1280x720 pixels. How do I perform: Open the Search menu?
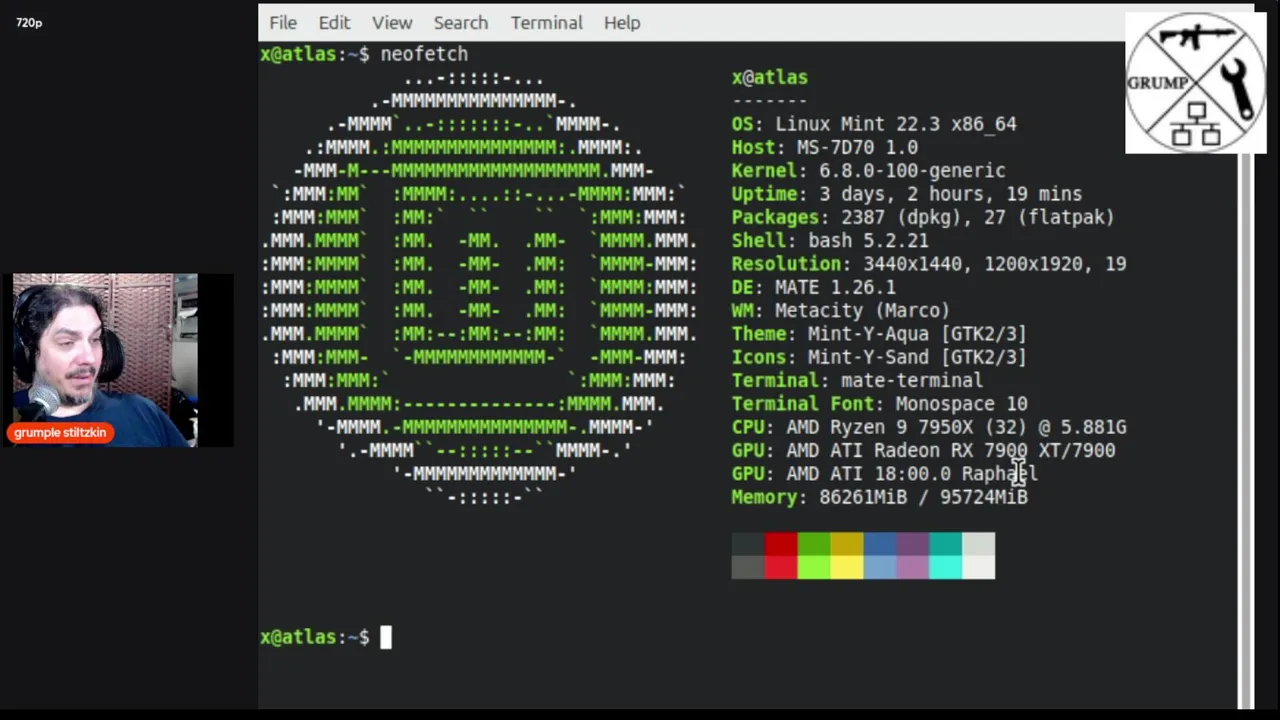coord(461,22)
